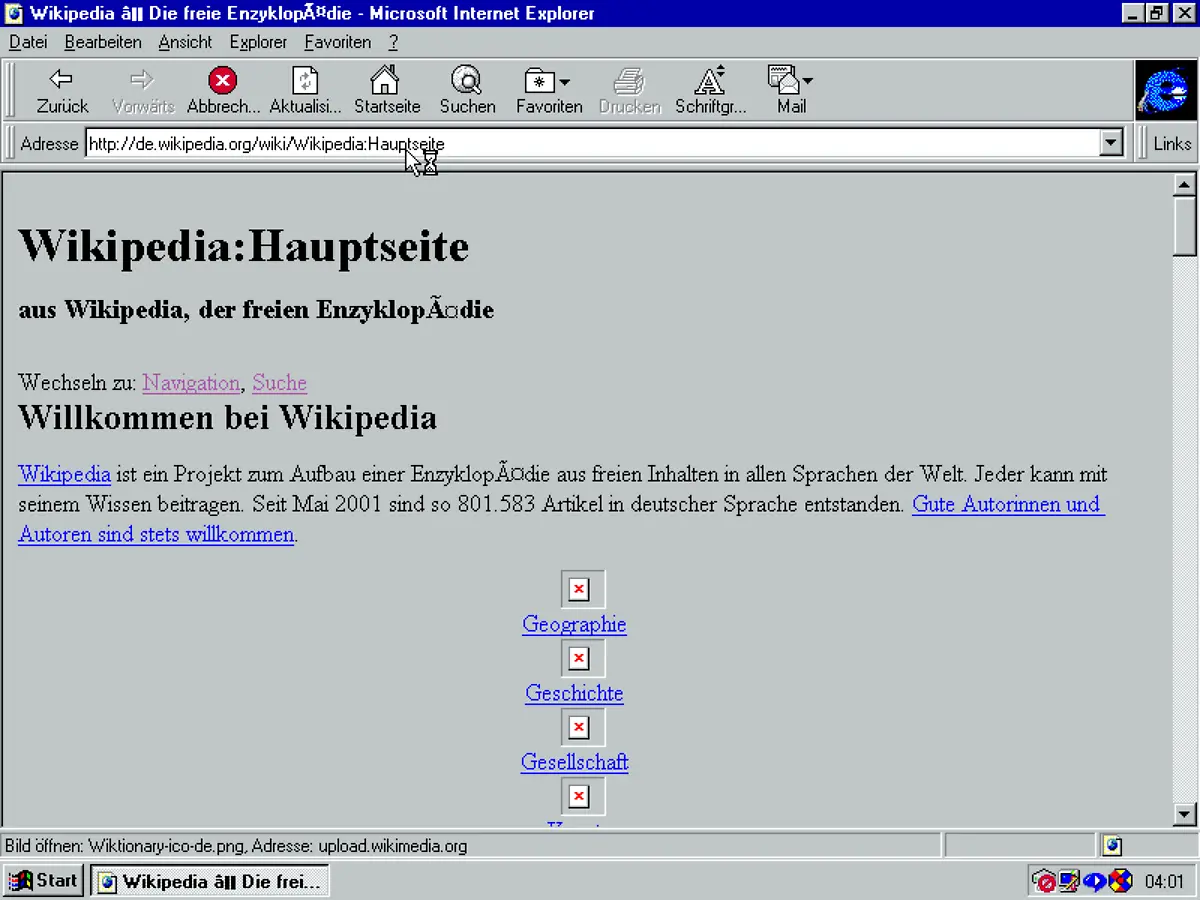Click the Suchen search icon
The image size is (1200, 900).
[467, 80]
